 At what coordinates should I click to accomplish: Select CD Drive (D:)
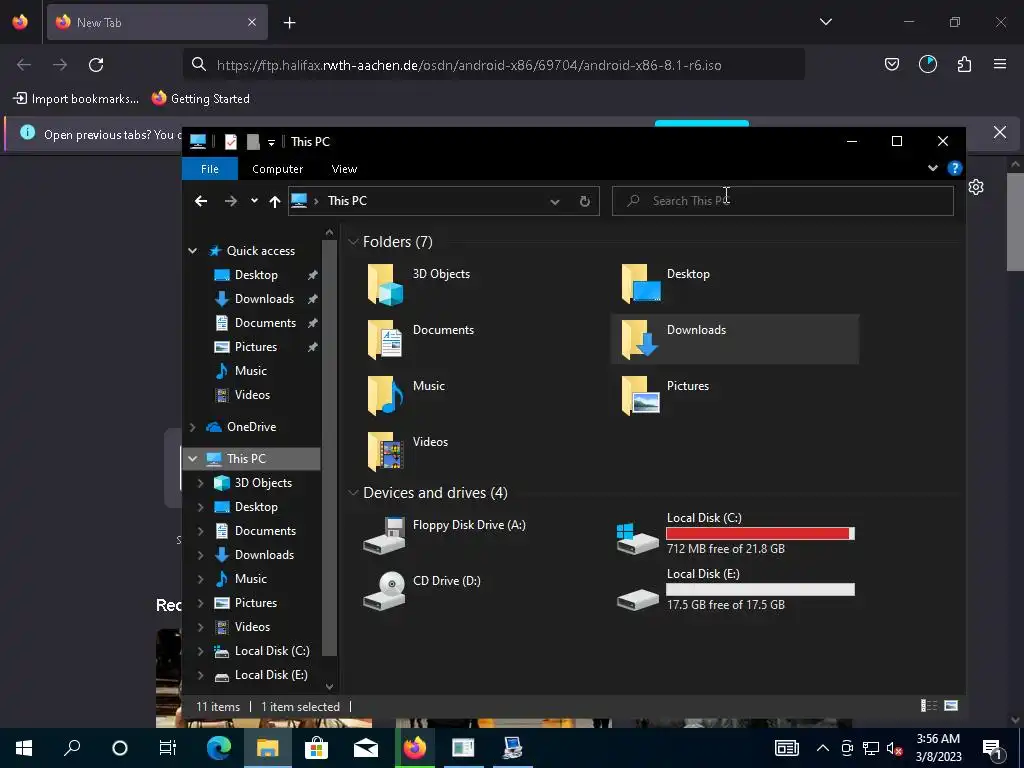tap(422, 592)
